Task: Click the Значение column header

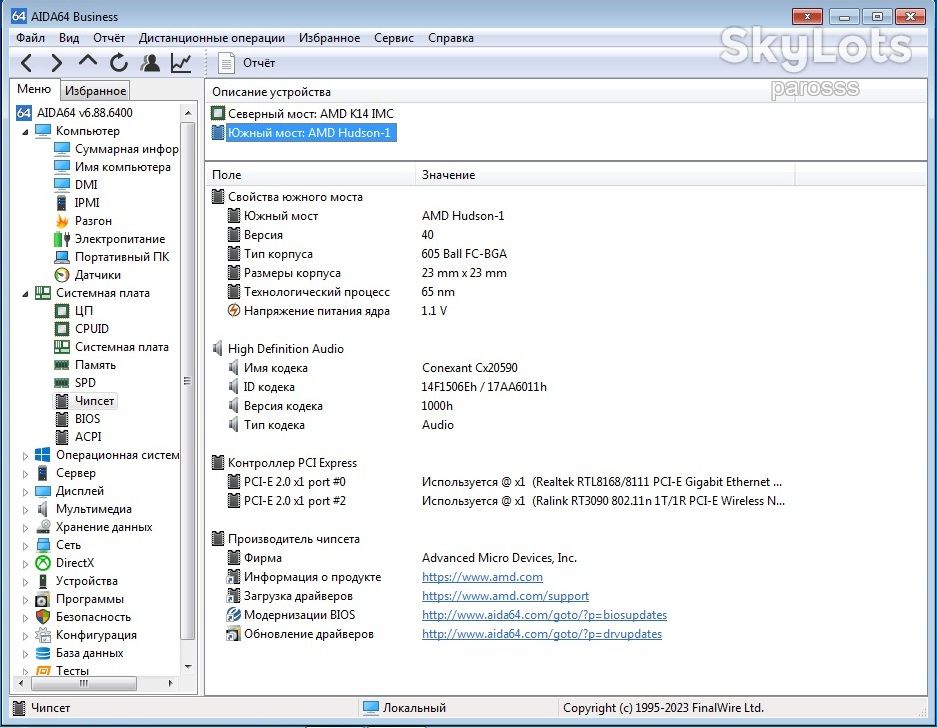Action: point(605,175)
